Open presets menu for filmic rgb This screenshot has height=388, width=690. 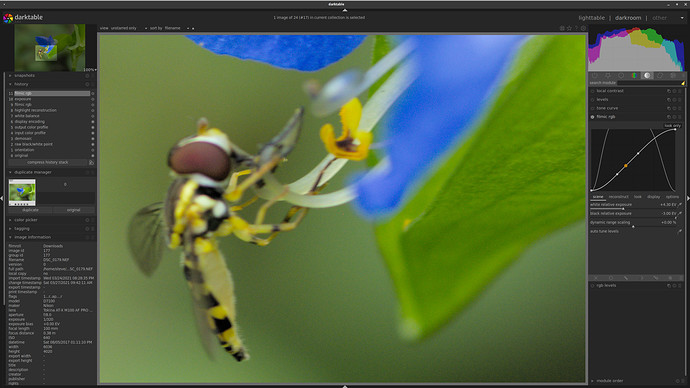680,117
